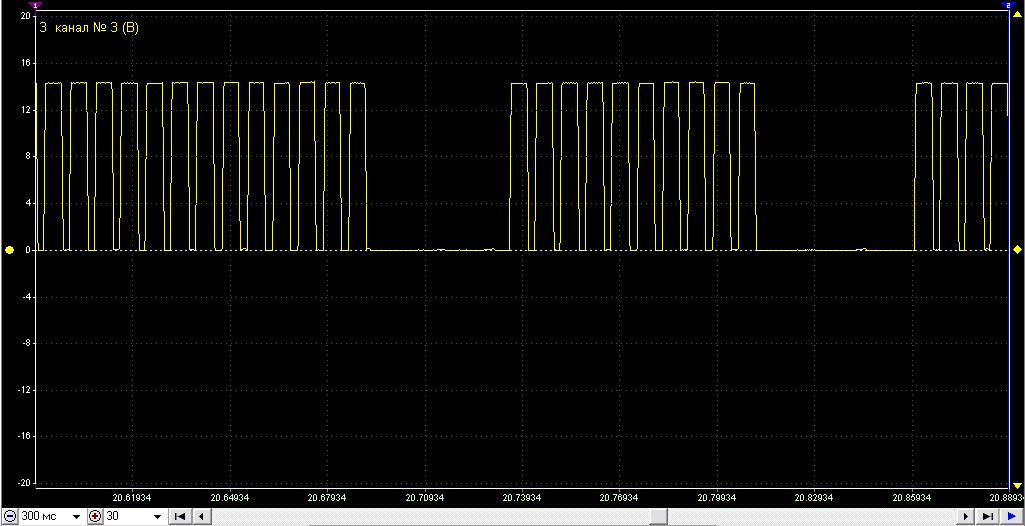Click the horizontal scrollbar thumb
Screen dimensions: 1025x526
pyautogui.click(x=658, y=517)
